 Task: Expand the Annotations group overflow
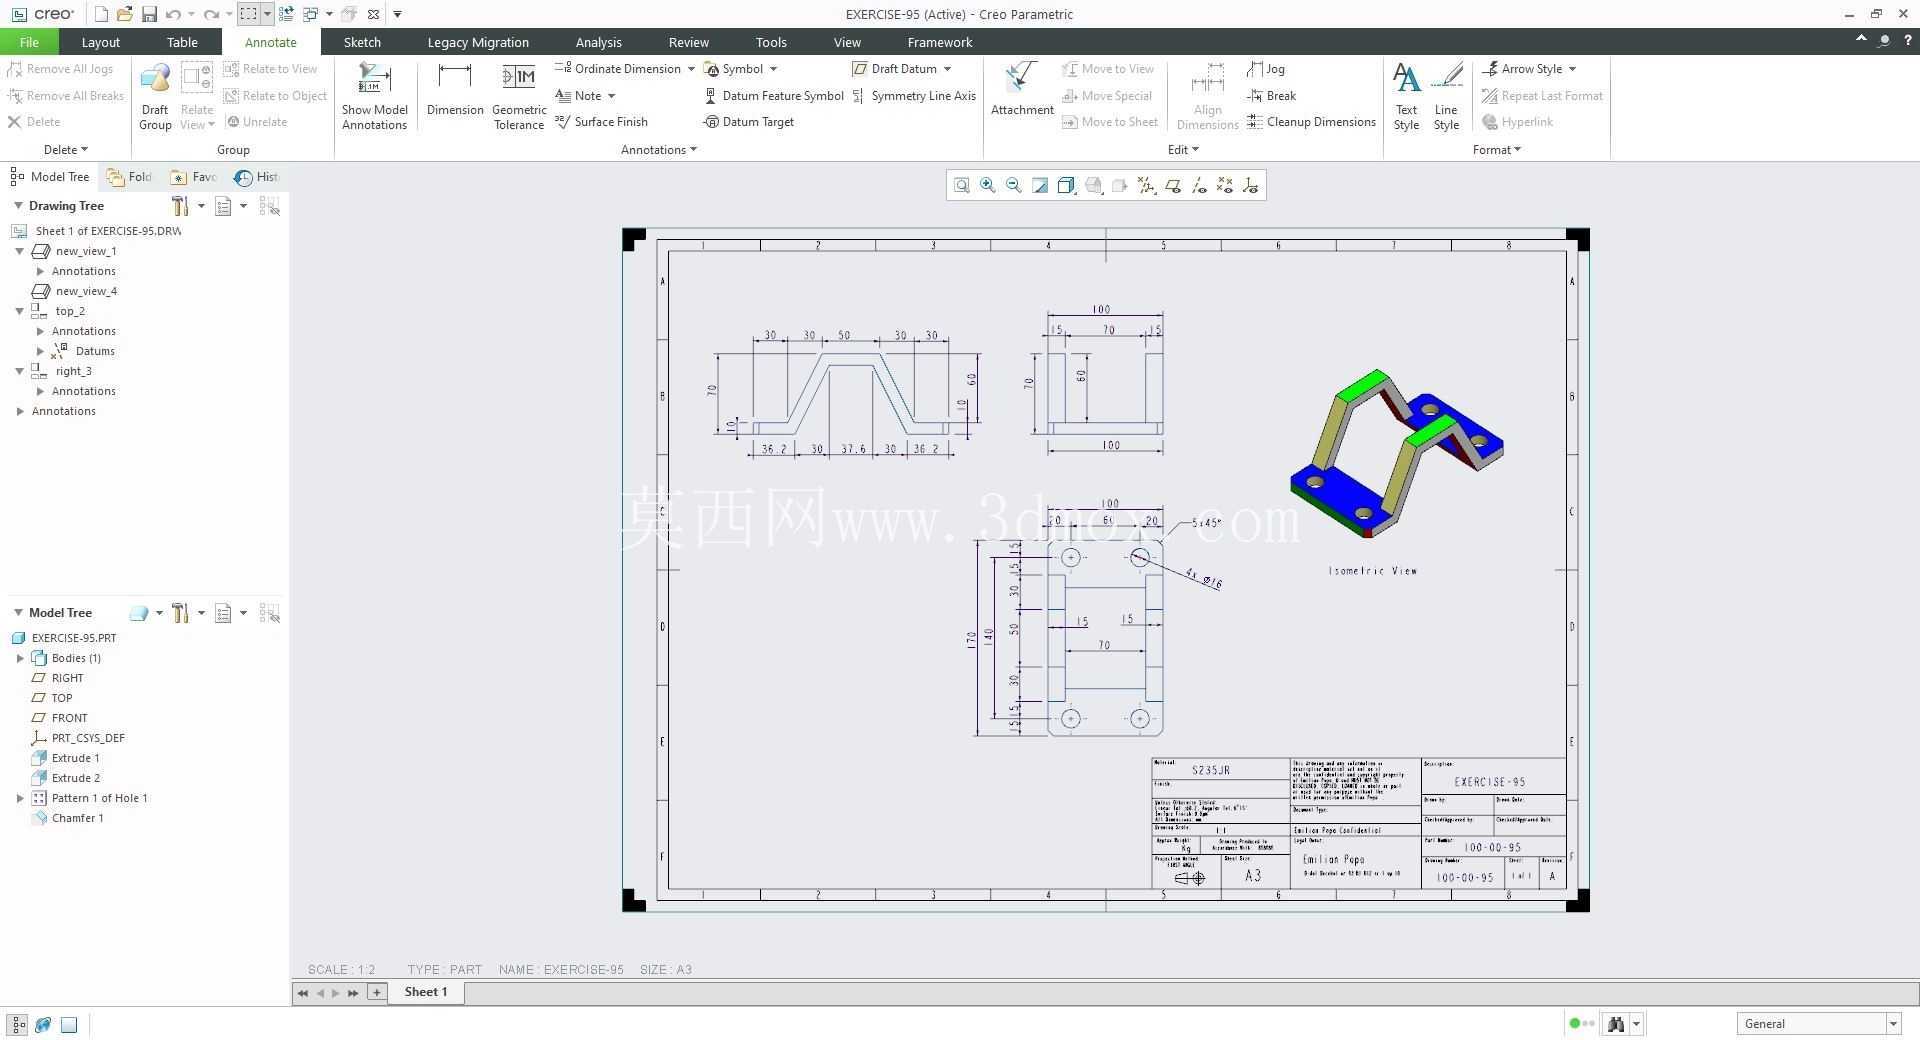pyautogui.click(x=659, y=150)
